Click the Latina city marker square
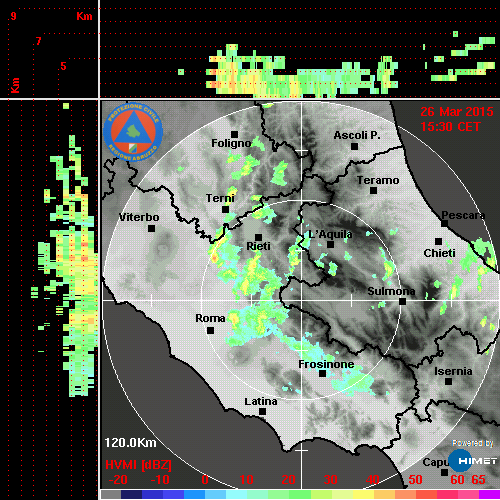This screenshot has width=500, height=500. tap(263, 411)
